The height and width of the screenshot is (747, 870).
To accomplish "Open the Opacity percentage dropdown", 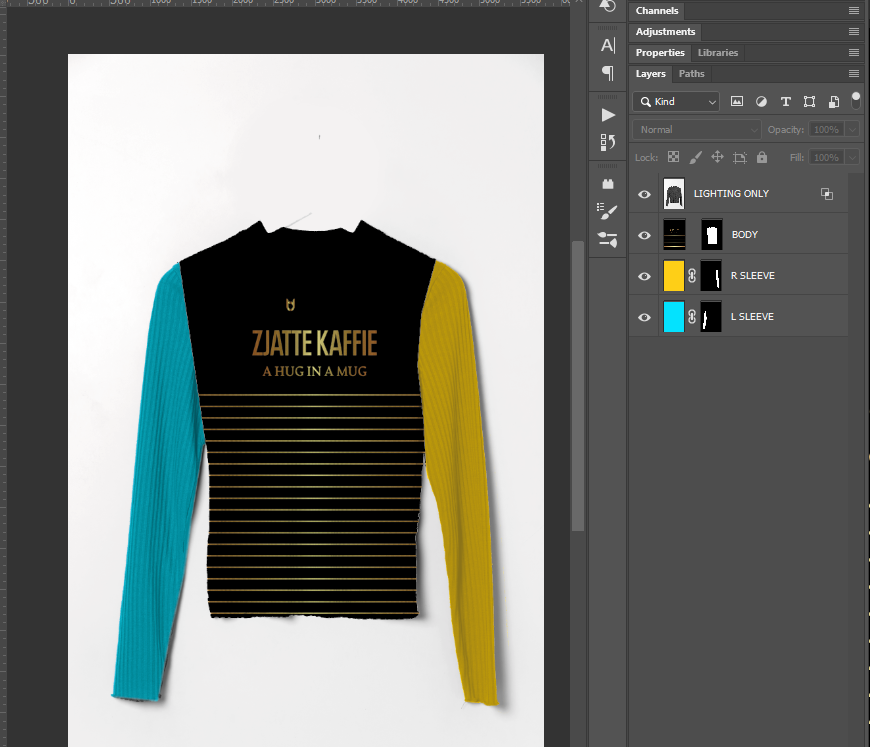I will (852, 129).
